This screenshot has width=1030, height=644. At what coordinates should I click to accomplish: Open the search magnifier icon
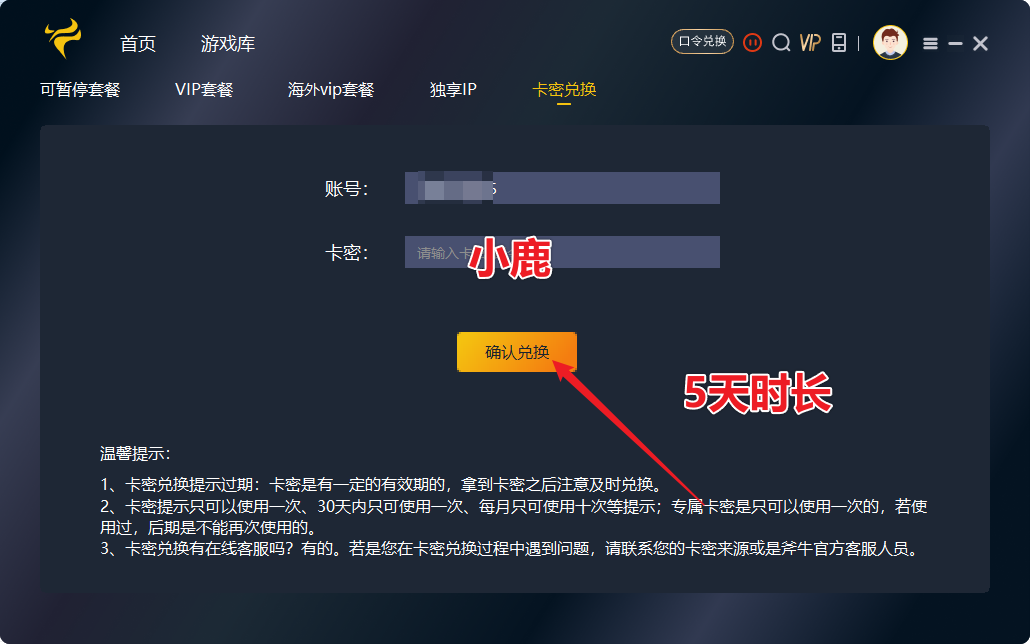[781, 43]
